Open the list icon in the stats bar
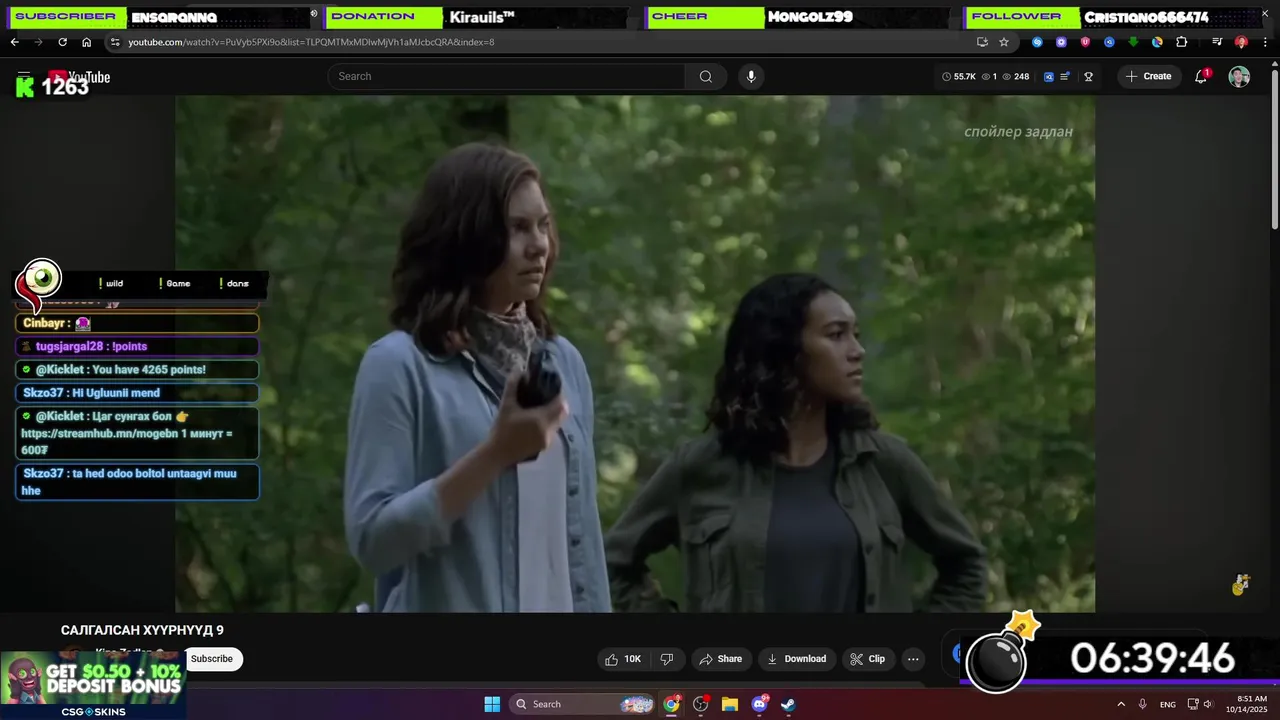This screenshot has width=1280, height=720. point(1066,76)
